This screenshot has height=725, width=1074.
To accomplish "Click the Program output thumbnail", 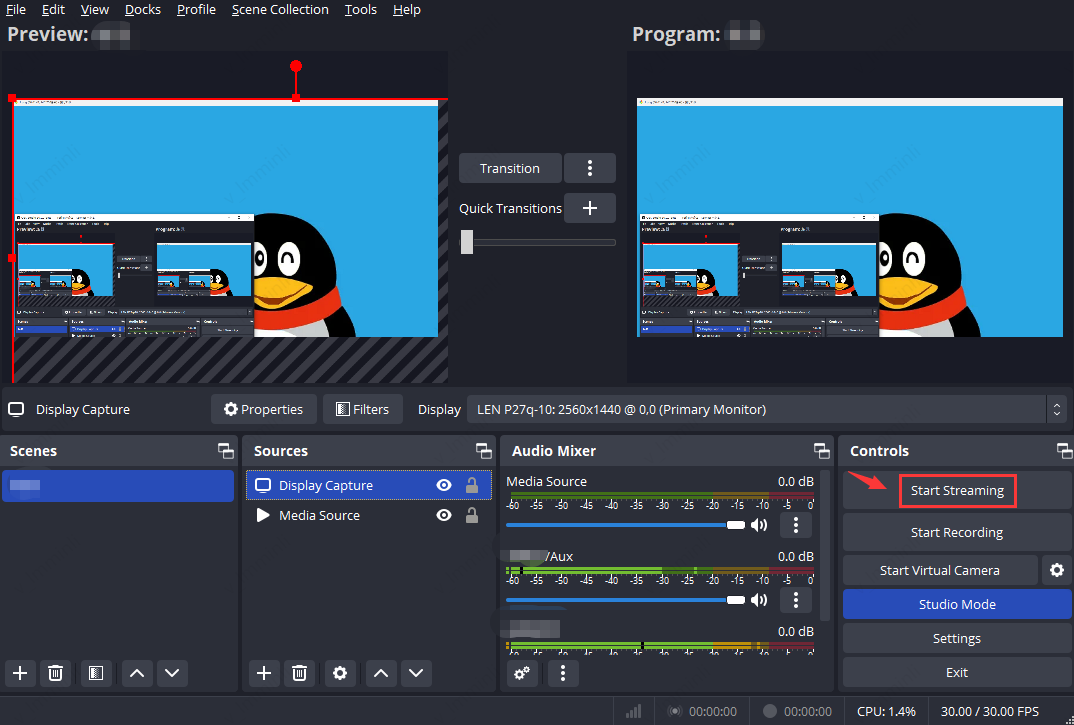I will click(850, 217).
